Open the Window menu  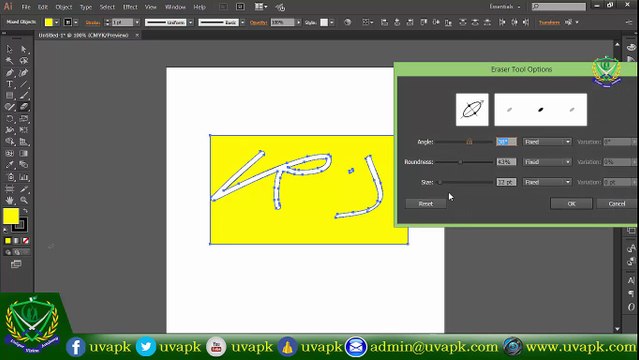pos(175,7)
